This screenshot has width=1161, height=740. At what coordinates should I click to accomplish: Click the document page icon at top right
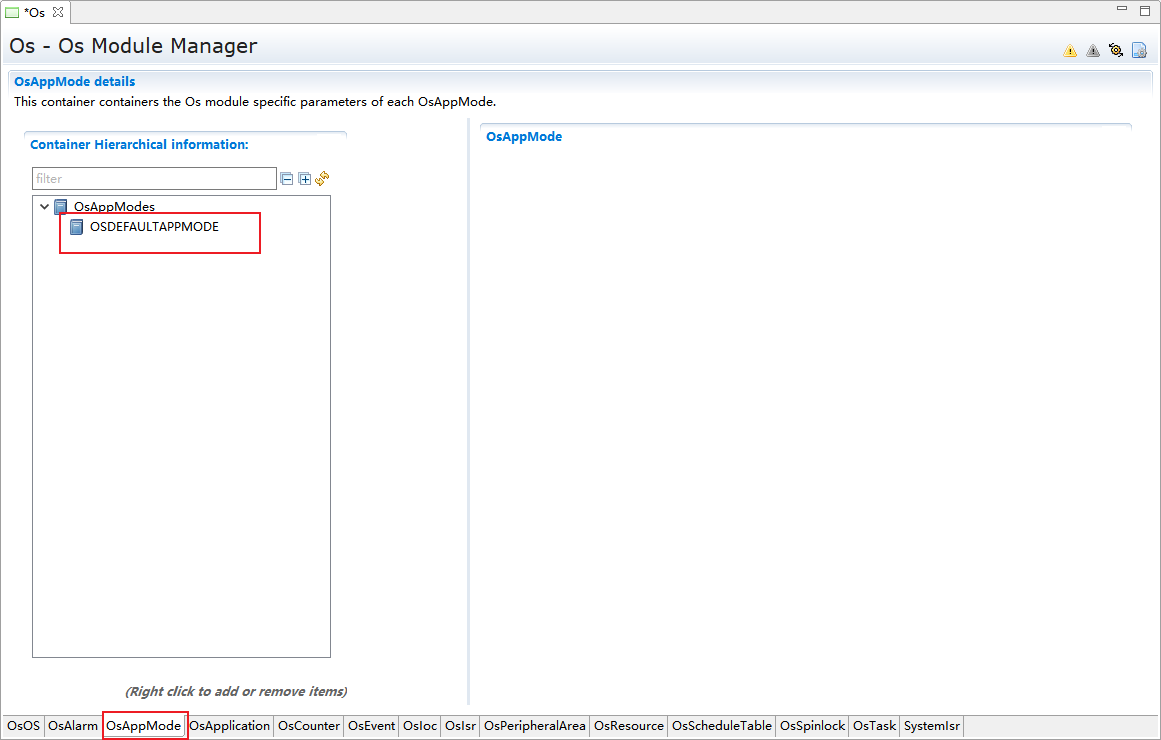1139,50
